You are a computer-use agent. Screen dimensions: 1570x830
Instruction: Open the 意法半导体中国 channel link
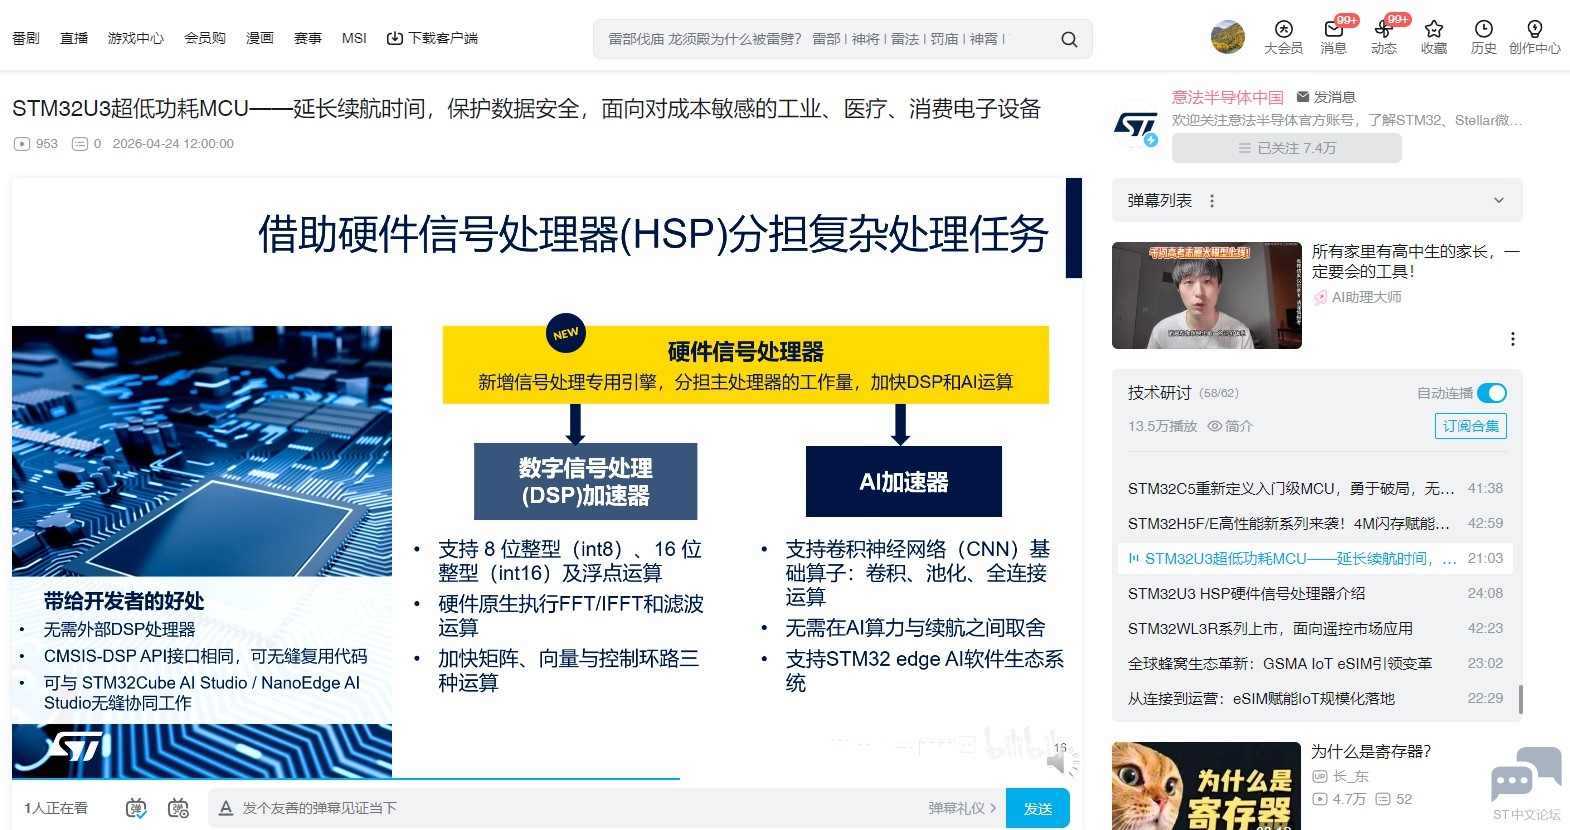(x=1228, y=97)
